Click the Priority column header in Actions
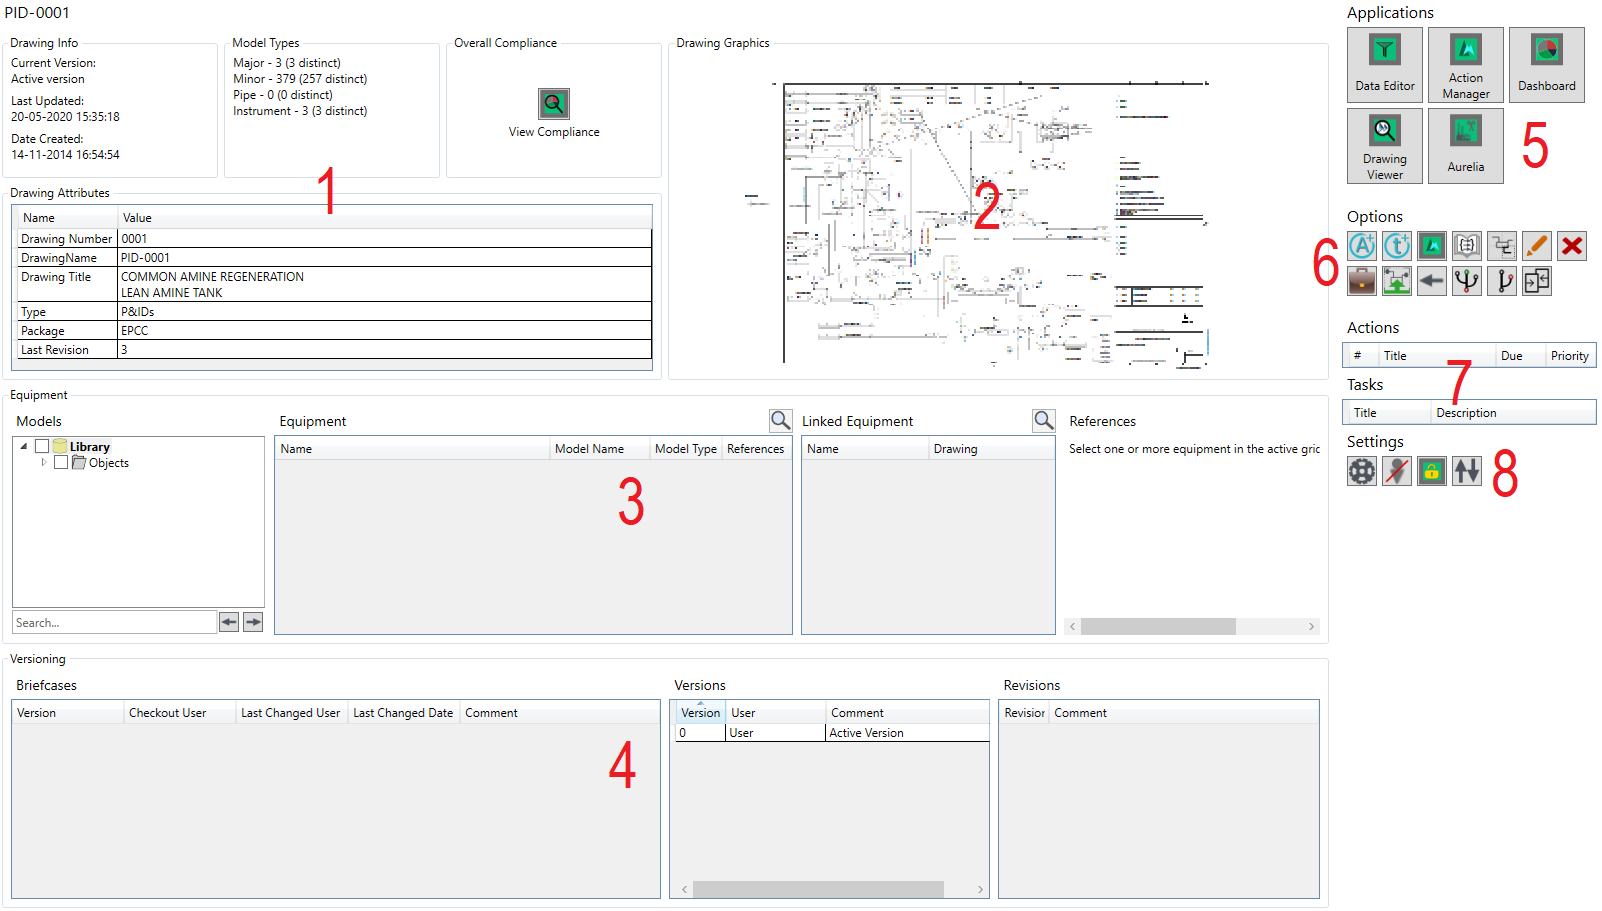Image resolution: width=1602 pixels, height=911 pixels. point(1569,356)
